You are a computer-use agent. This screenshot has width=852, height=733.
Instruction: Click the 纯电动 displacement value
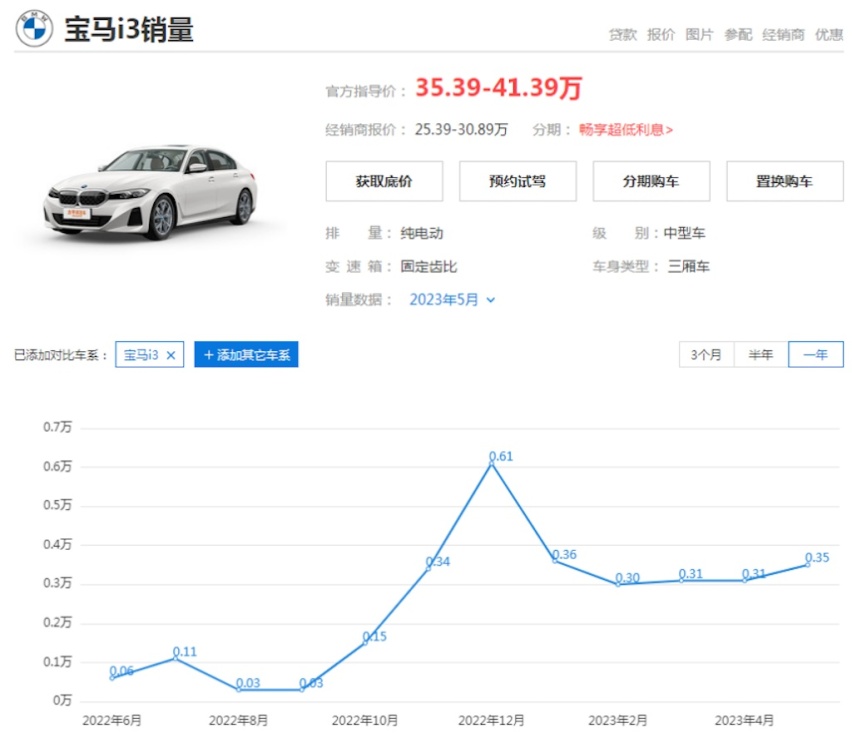point(422,233)
